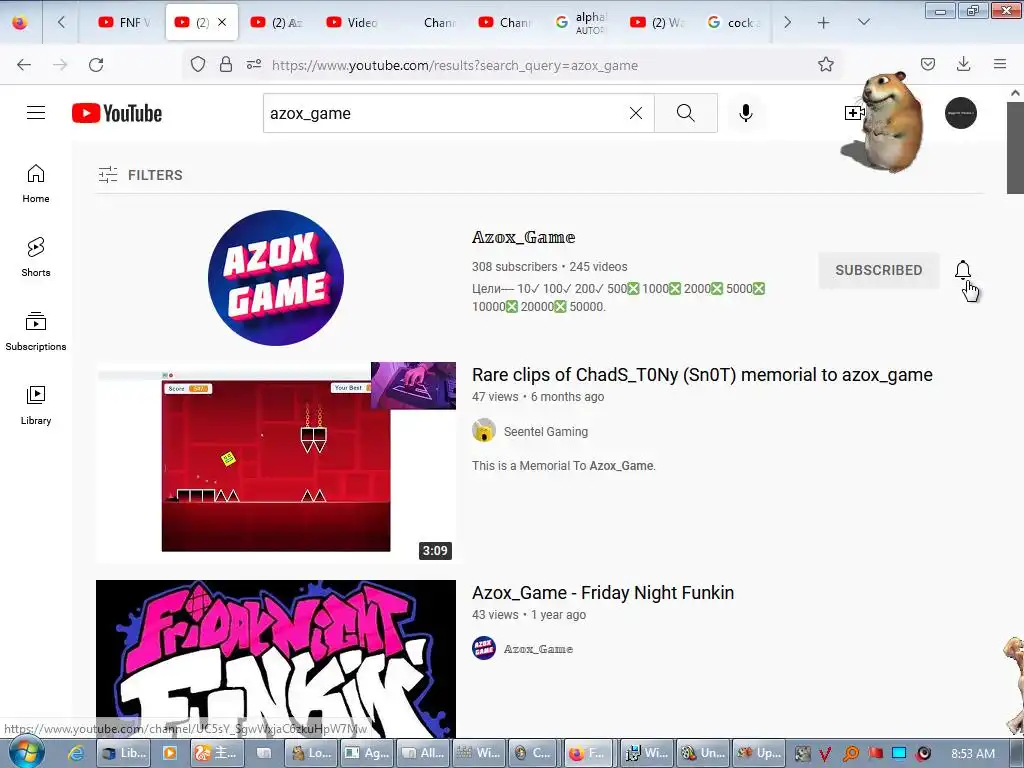Save to Pocket icon in the toolbar

(927, 64)
